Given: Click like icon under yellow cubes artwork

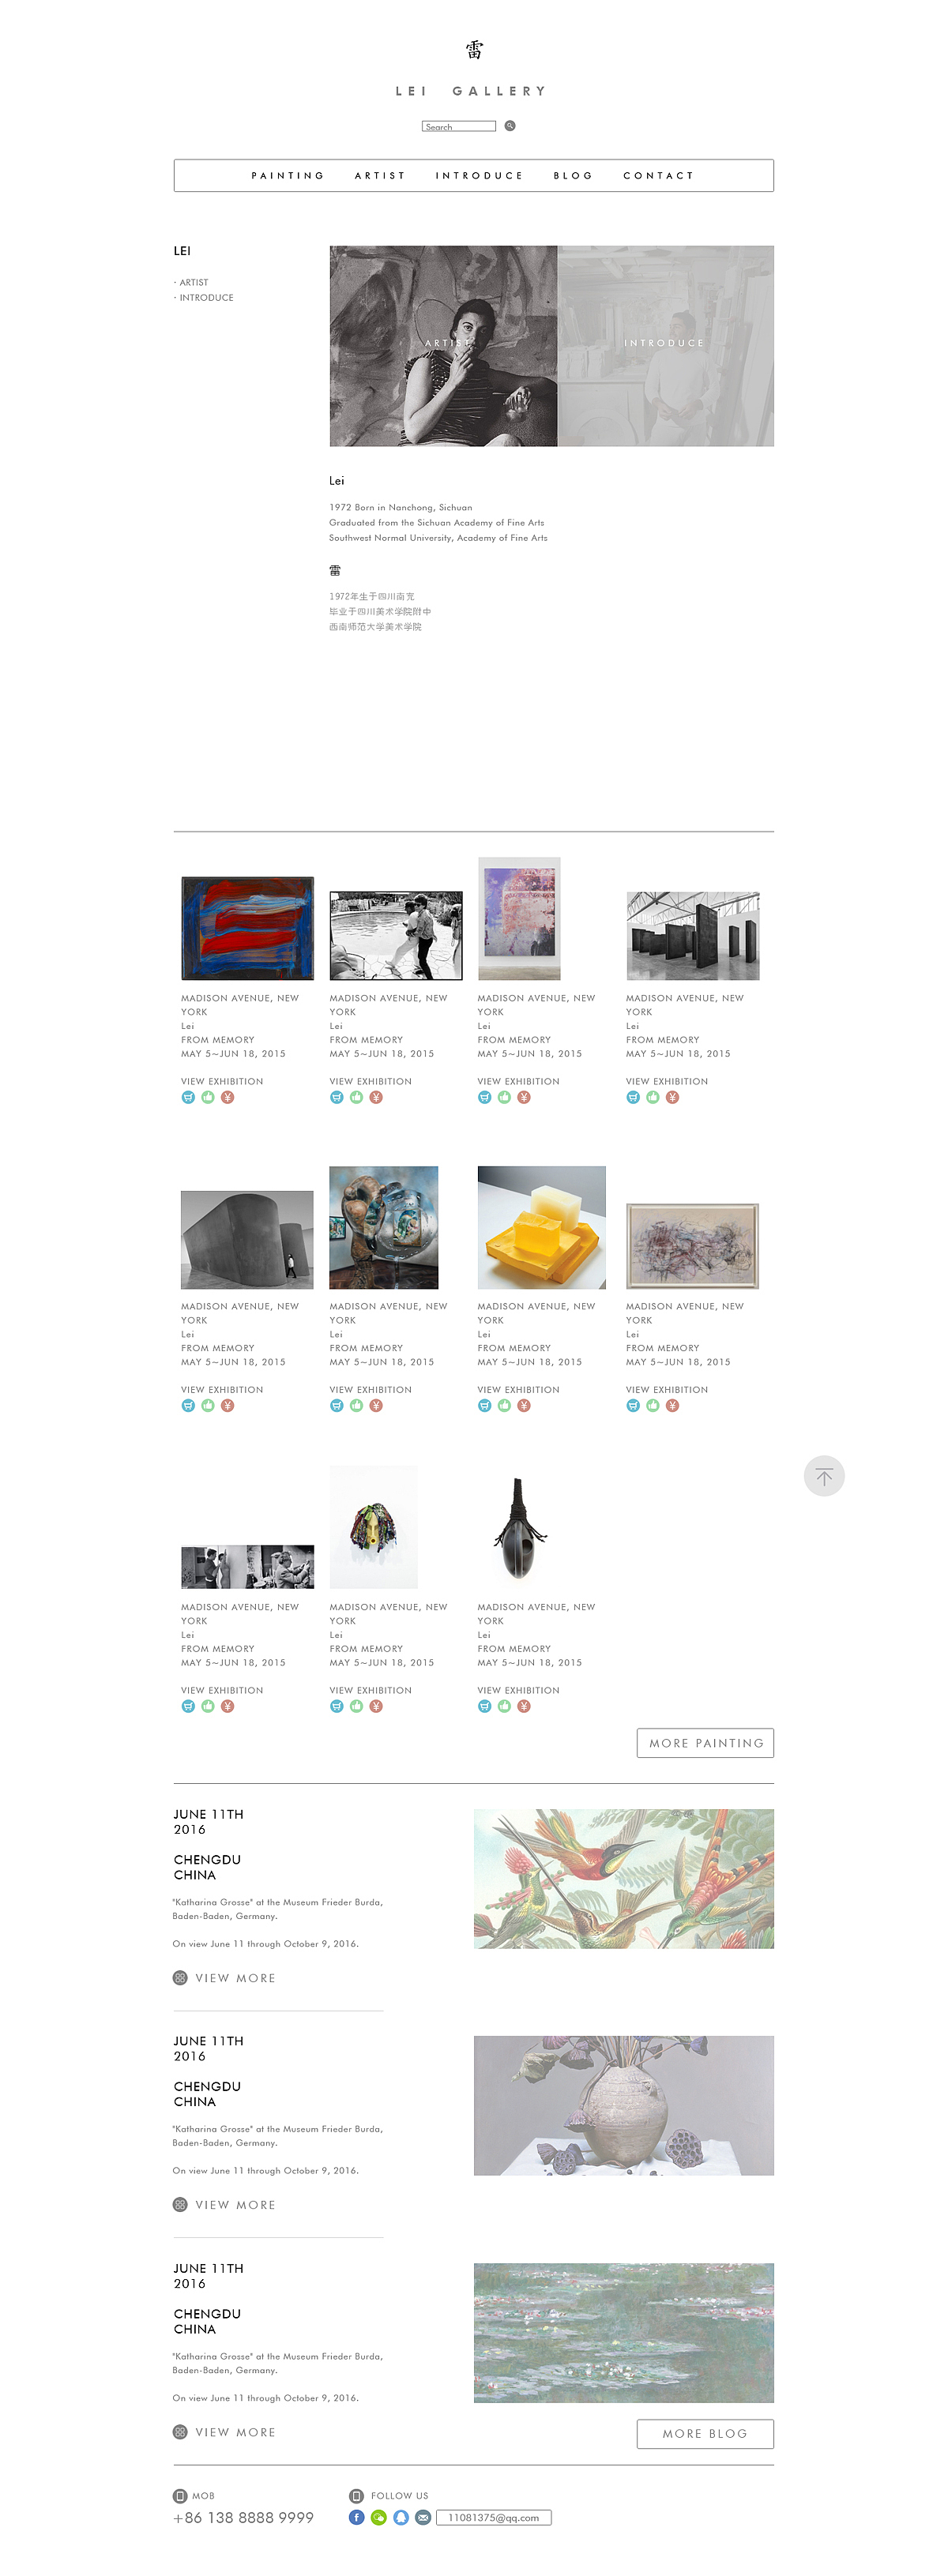Looking at the screenshot, I should (504, 1405).
